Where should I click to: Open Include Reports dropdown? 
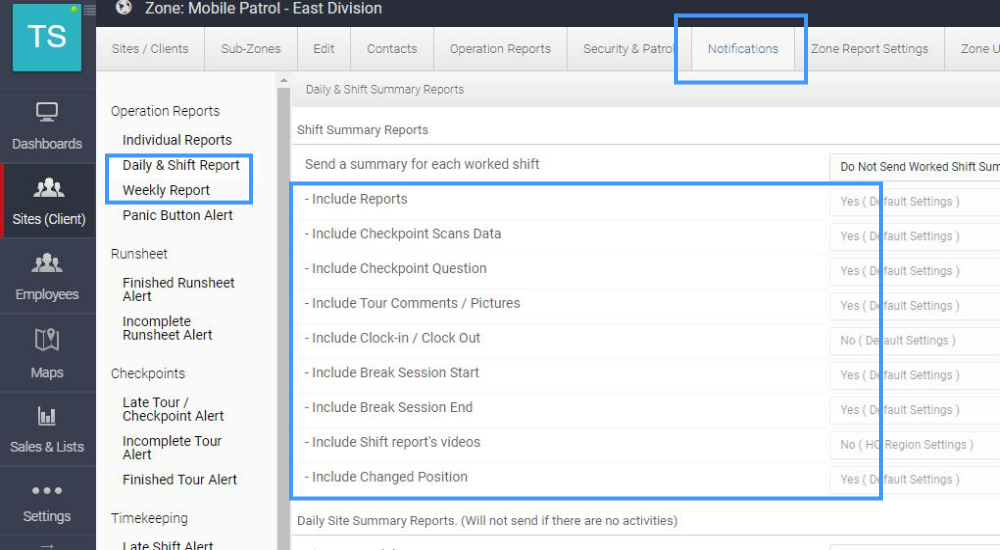[x=915, y=201]
